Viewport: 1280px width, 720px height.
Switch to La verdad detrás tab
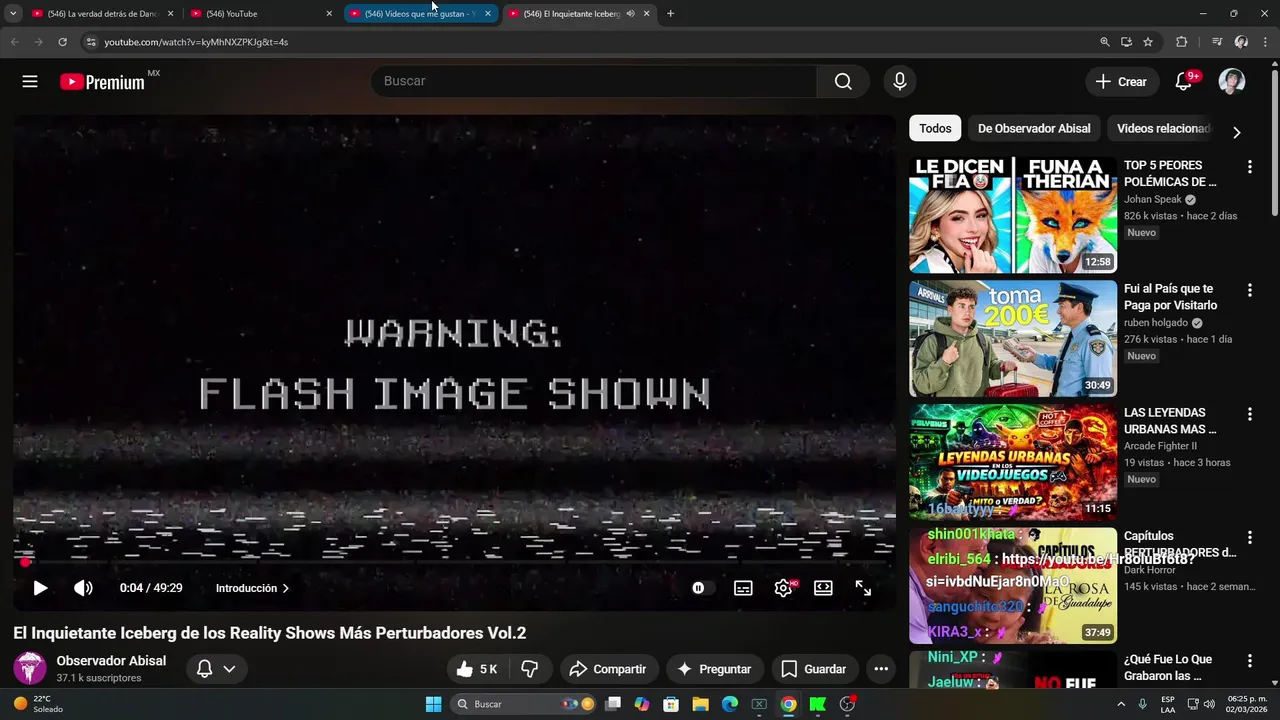tap(103, 14)
